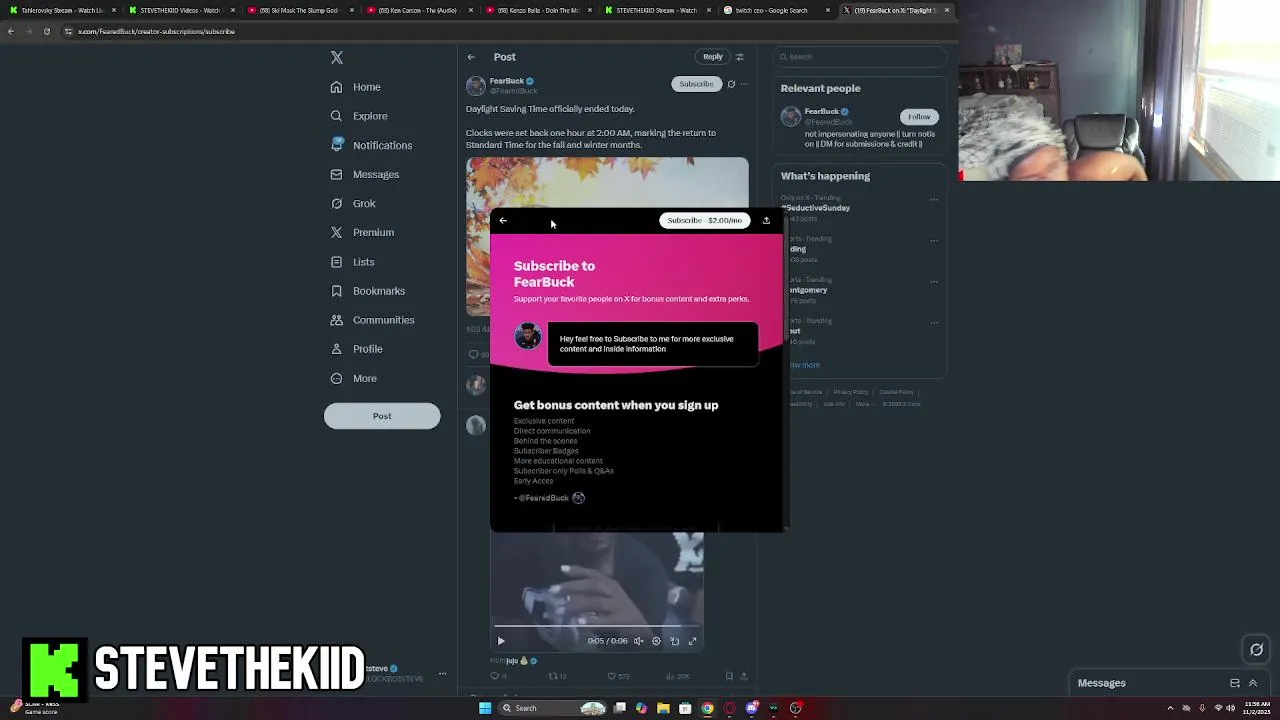Open Grok explain icon on post
The width and height of the screenshot is (1280, 720).
point(731,84)
